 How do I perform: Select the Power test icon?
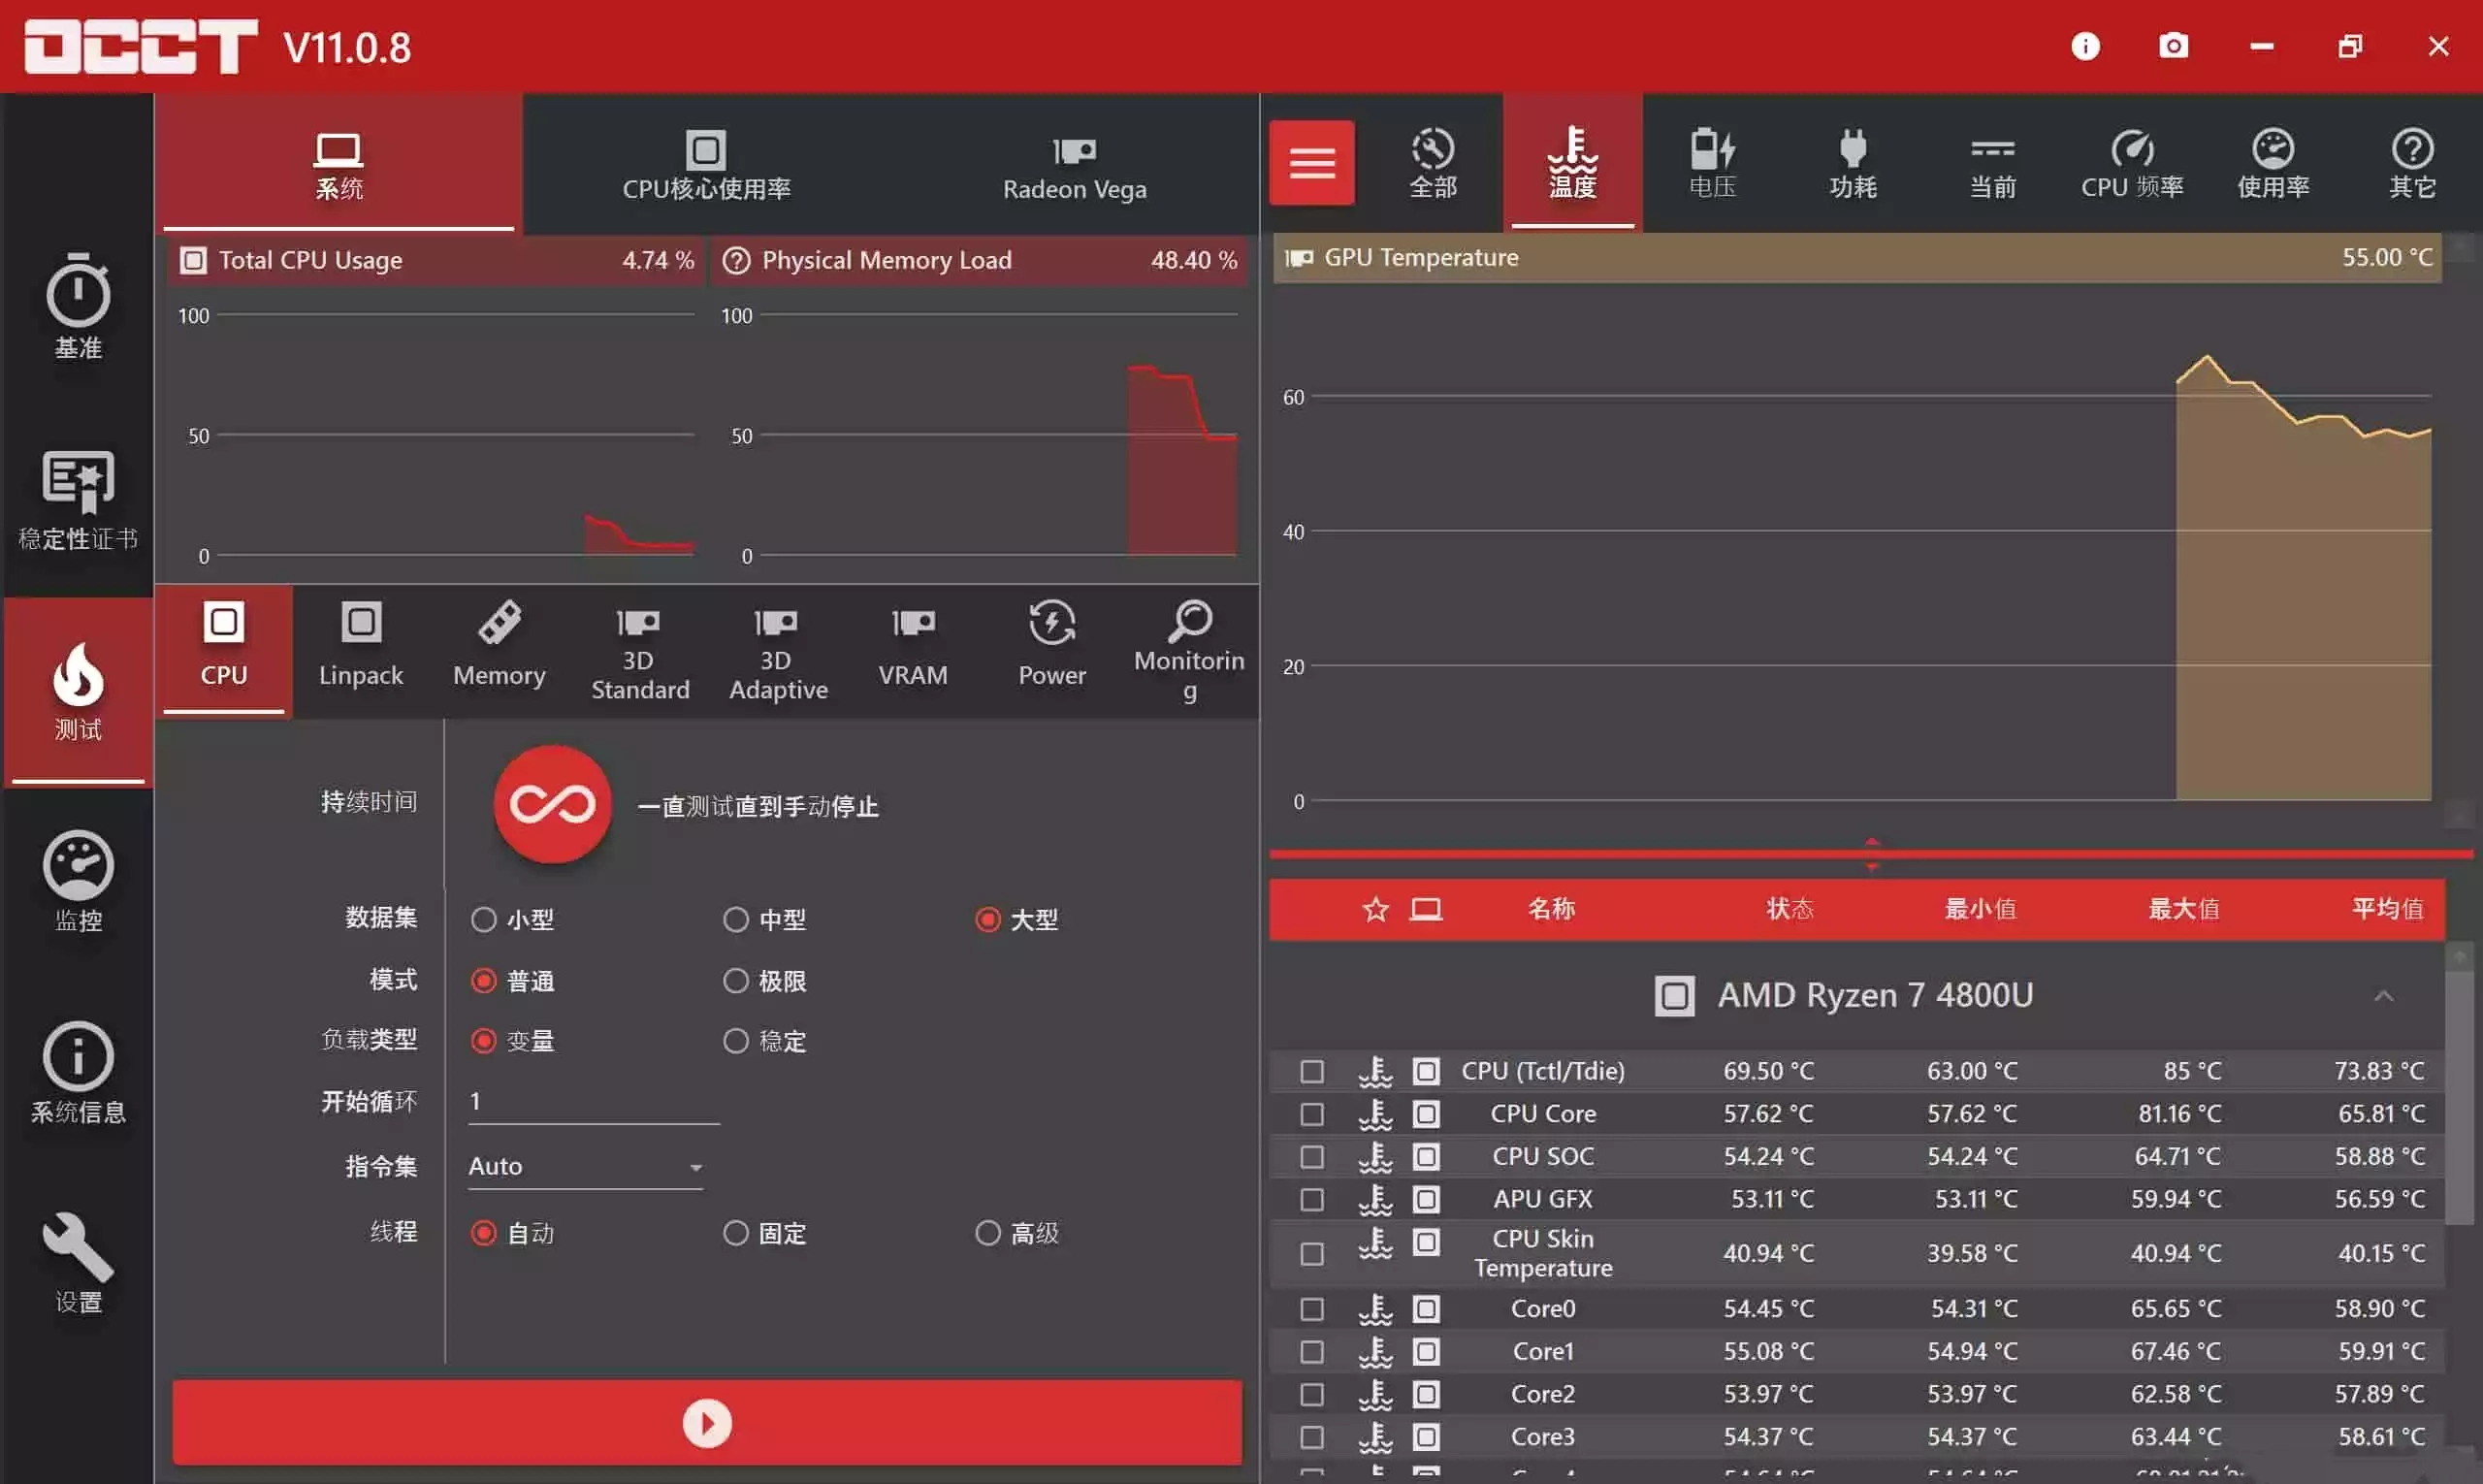click(x=1051, y=646)
